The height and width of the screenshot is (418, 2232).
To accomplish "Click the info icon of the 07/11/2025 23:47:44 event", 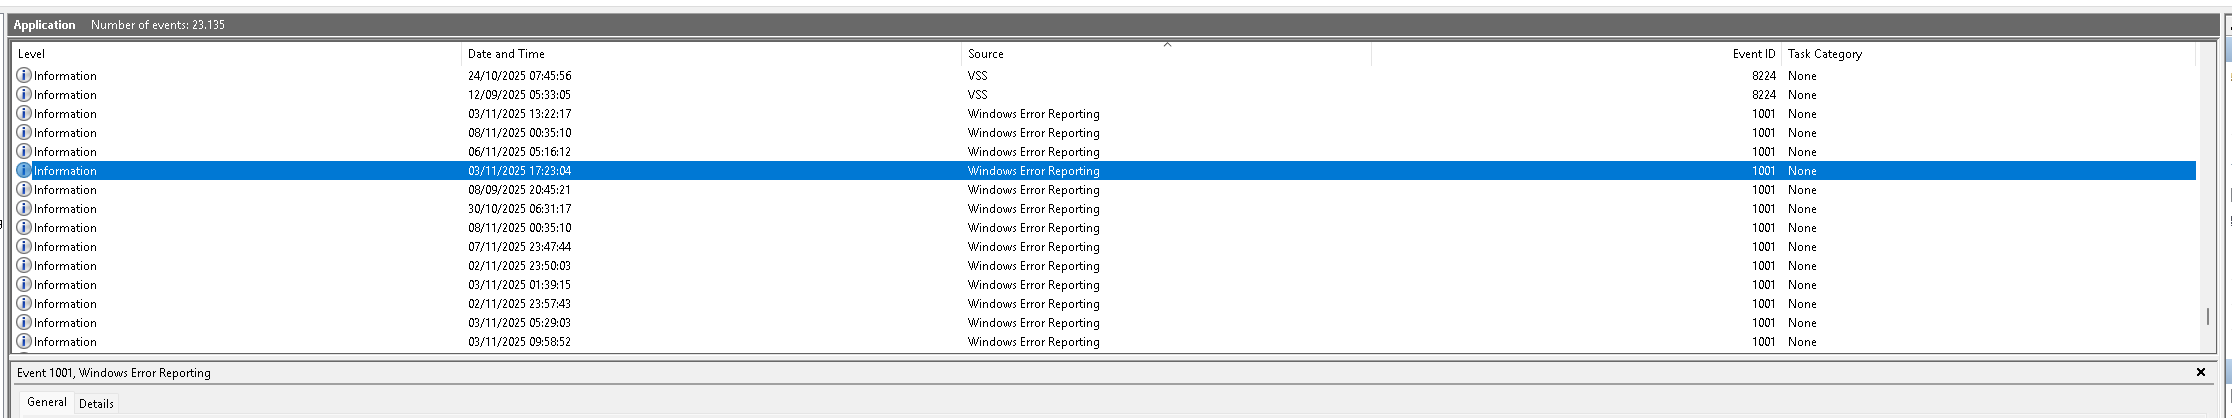I will [x=24, y=246].
